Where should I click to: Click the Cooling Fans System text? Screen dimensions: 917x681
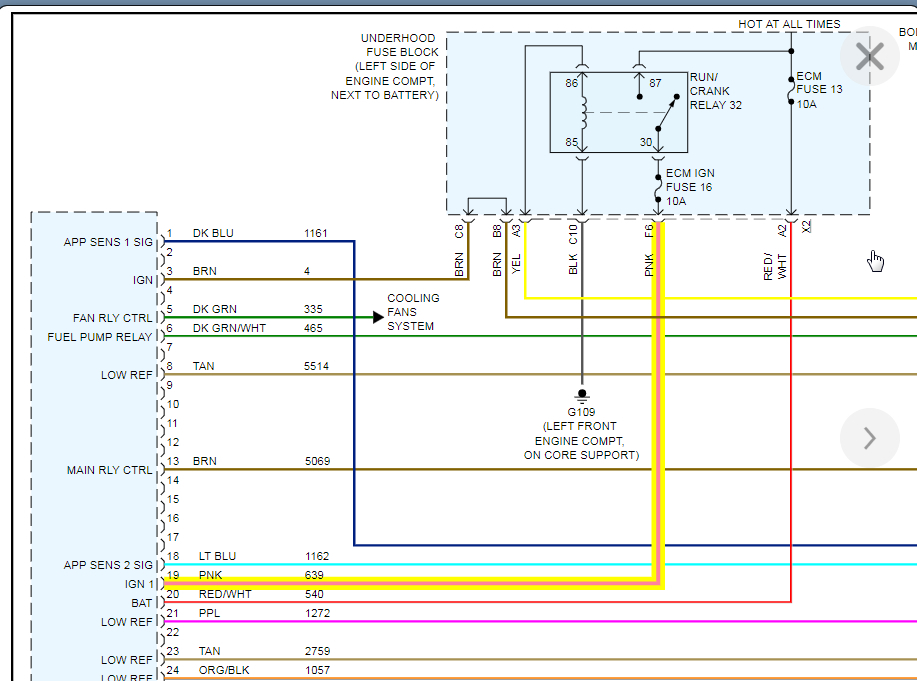412,312
